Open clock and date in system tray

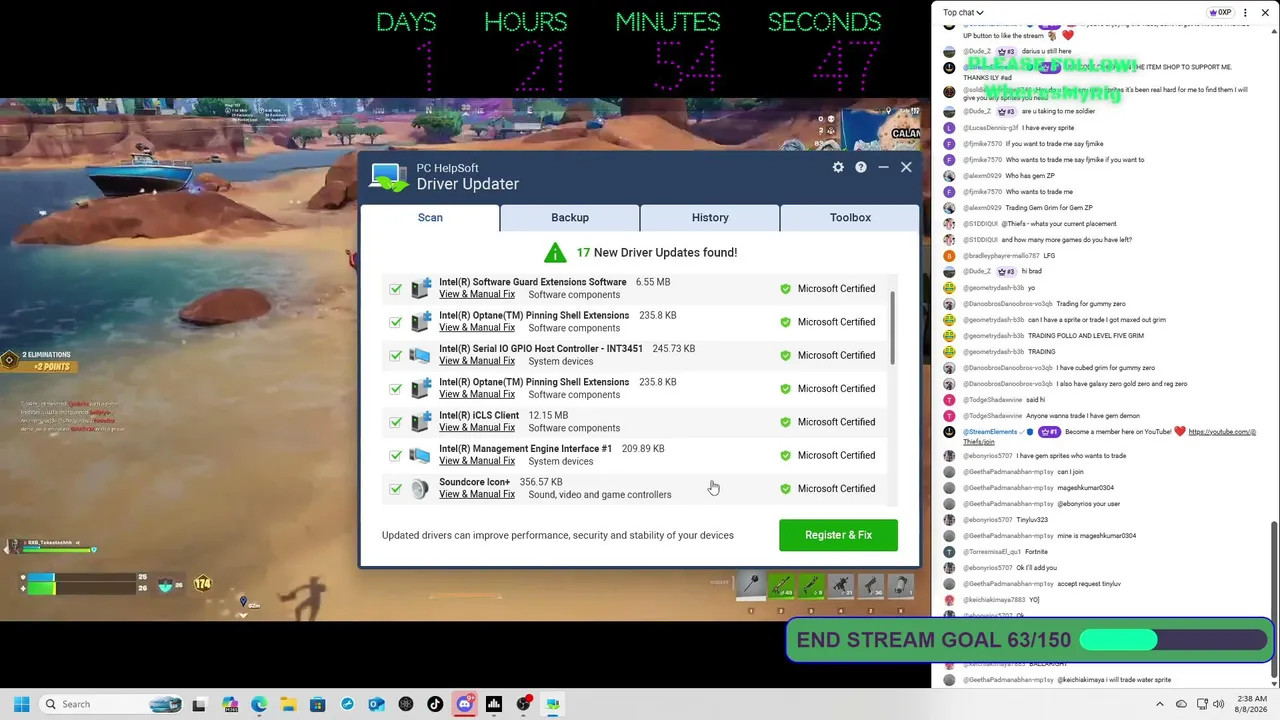(x=1252, y=704)
